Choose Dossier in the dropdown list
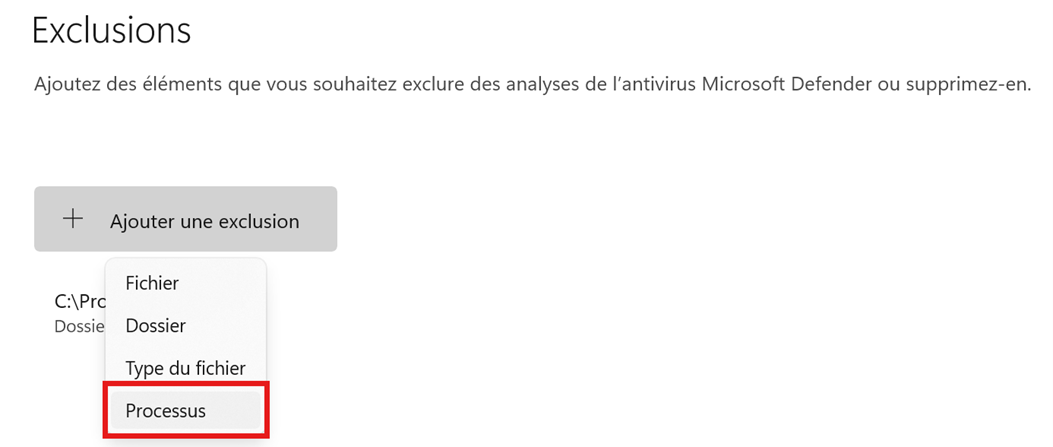This screenshot has height=447, width=1053. click(x=155, y=325)
